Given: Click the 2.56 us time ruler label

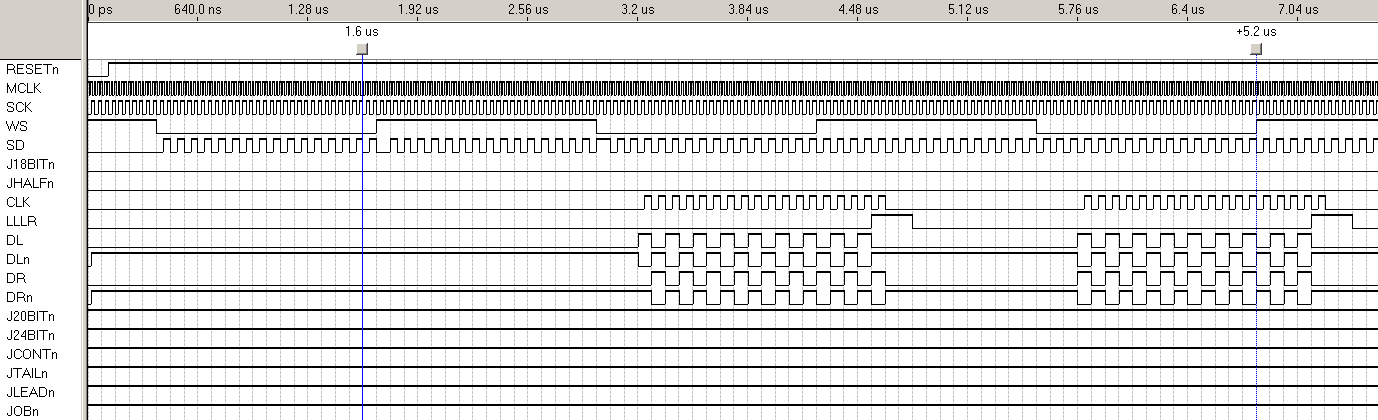Looking at the screenshot, I should point(528,10).
